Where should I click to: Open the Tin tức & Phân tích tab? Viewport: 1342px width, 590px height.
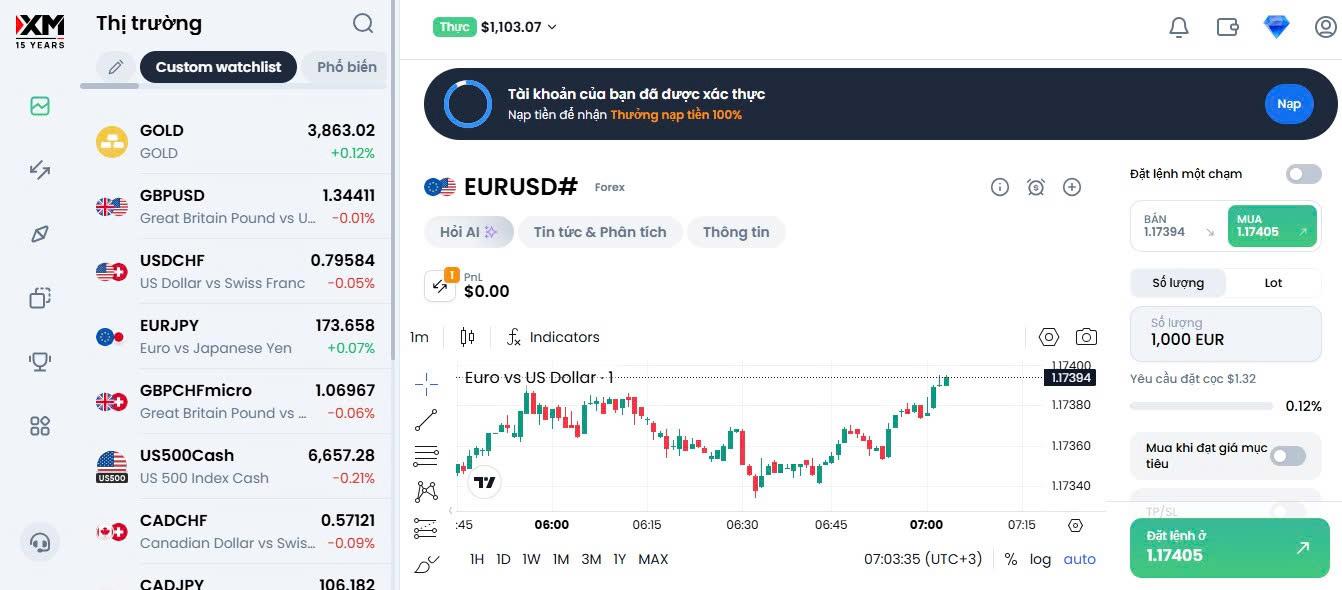pos(600,232)
